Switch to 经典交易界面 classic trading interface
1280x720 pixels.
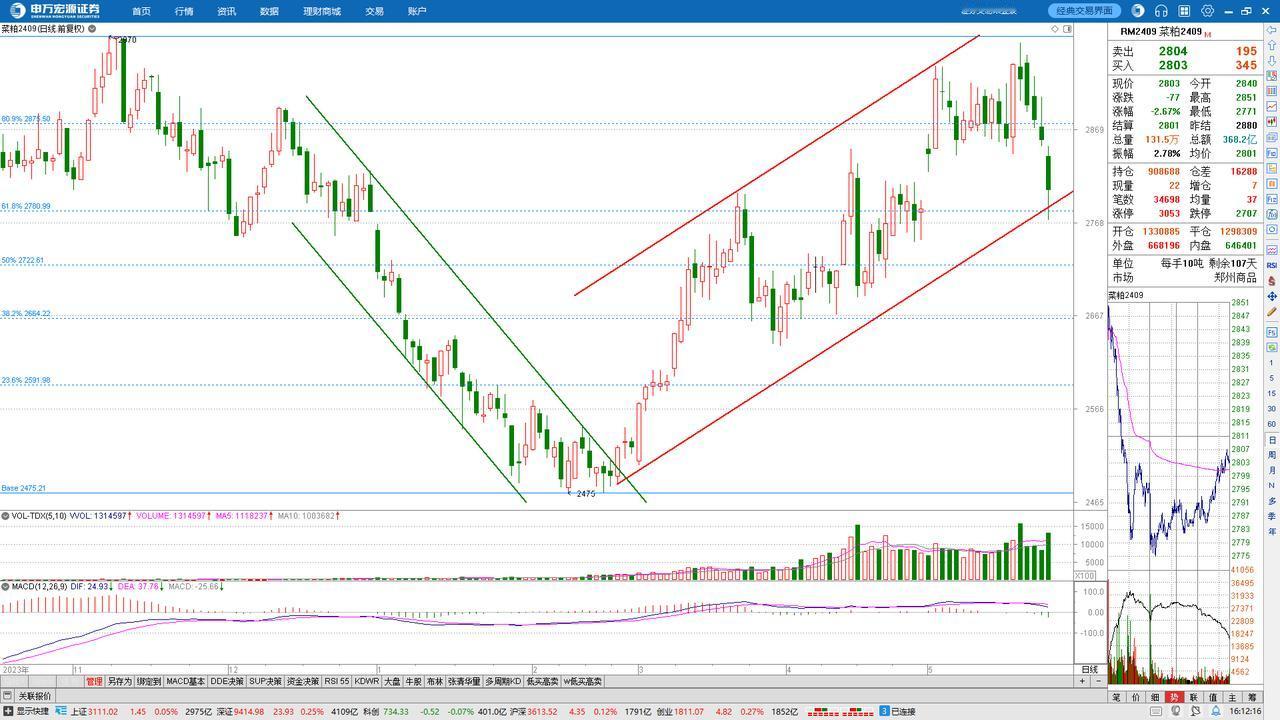(1085, 11)
